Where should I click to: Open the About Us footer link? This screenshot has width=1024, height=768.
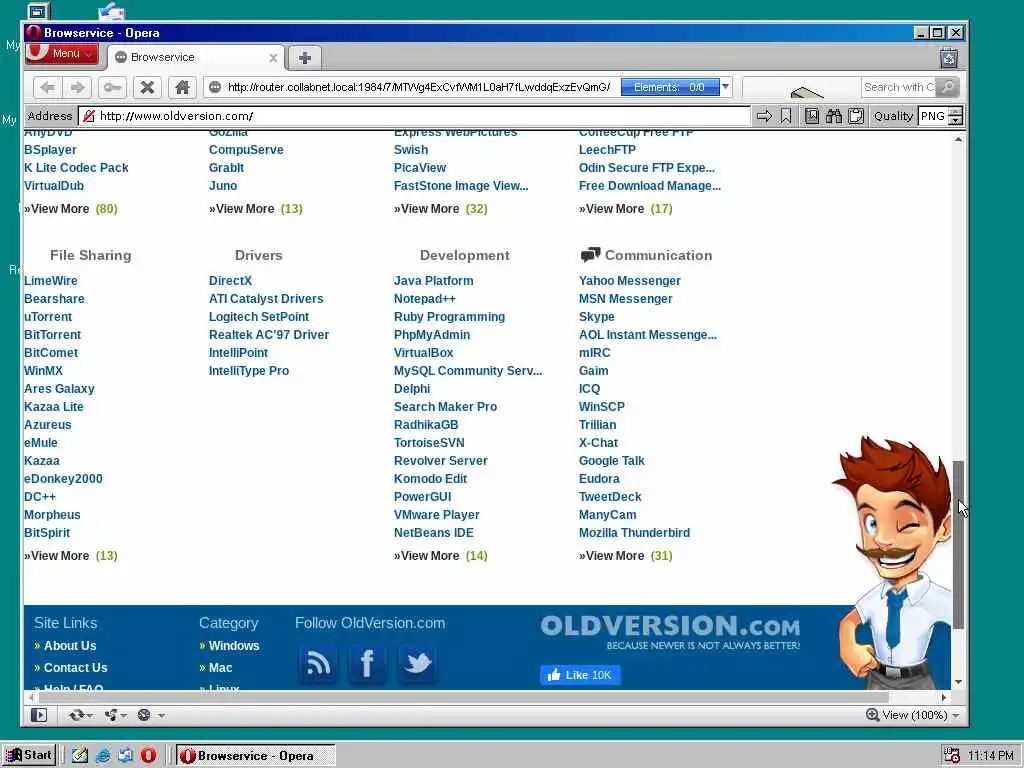[x=70, y=646]
